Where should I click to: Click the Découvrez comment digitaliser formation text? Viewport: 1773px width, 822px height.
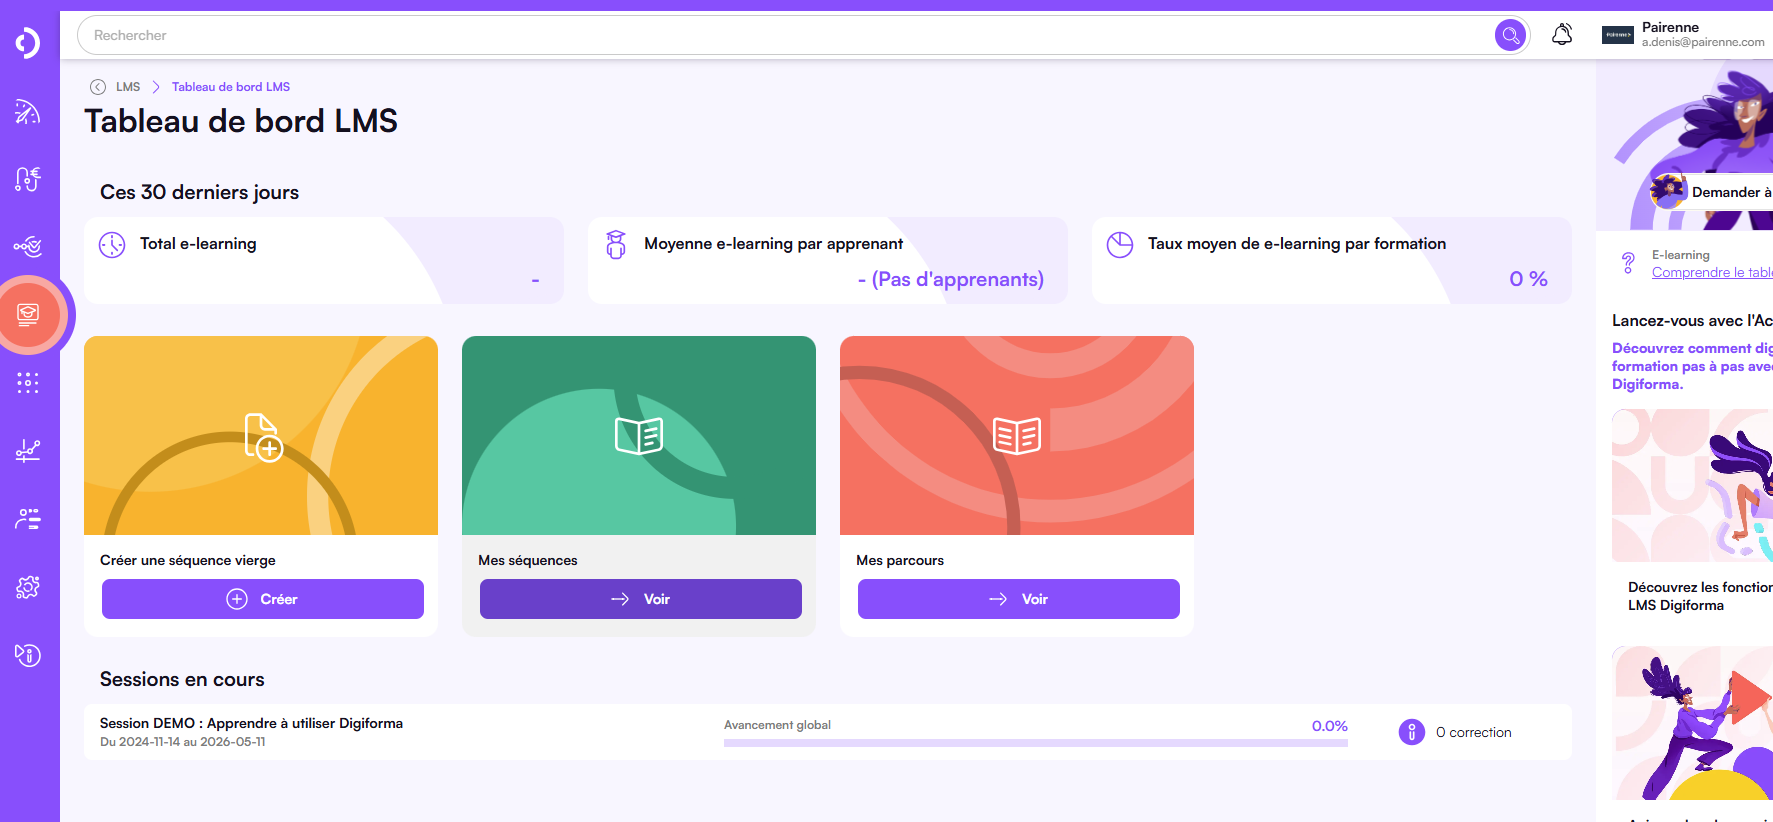[x=1692, y=366]
